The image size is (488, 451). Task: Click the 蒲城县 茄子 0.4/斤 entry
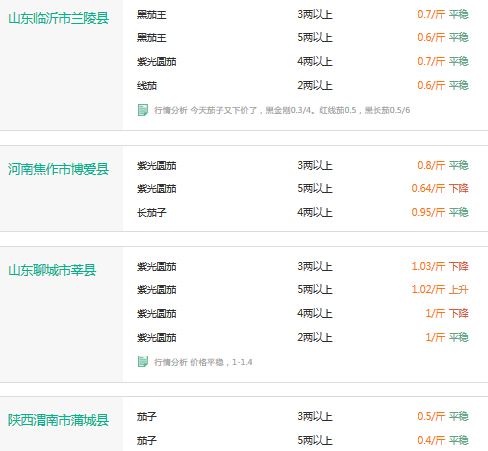(x=303, y=440)
